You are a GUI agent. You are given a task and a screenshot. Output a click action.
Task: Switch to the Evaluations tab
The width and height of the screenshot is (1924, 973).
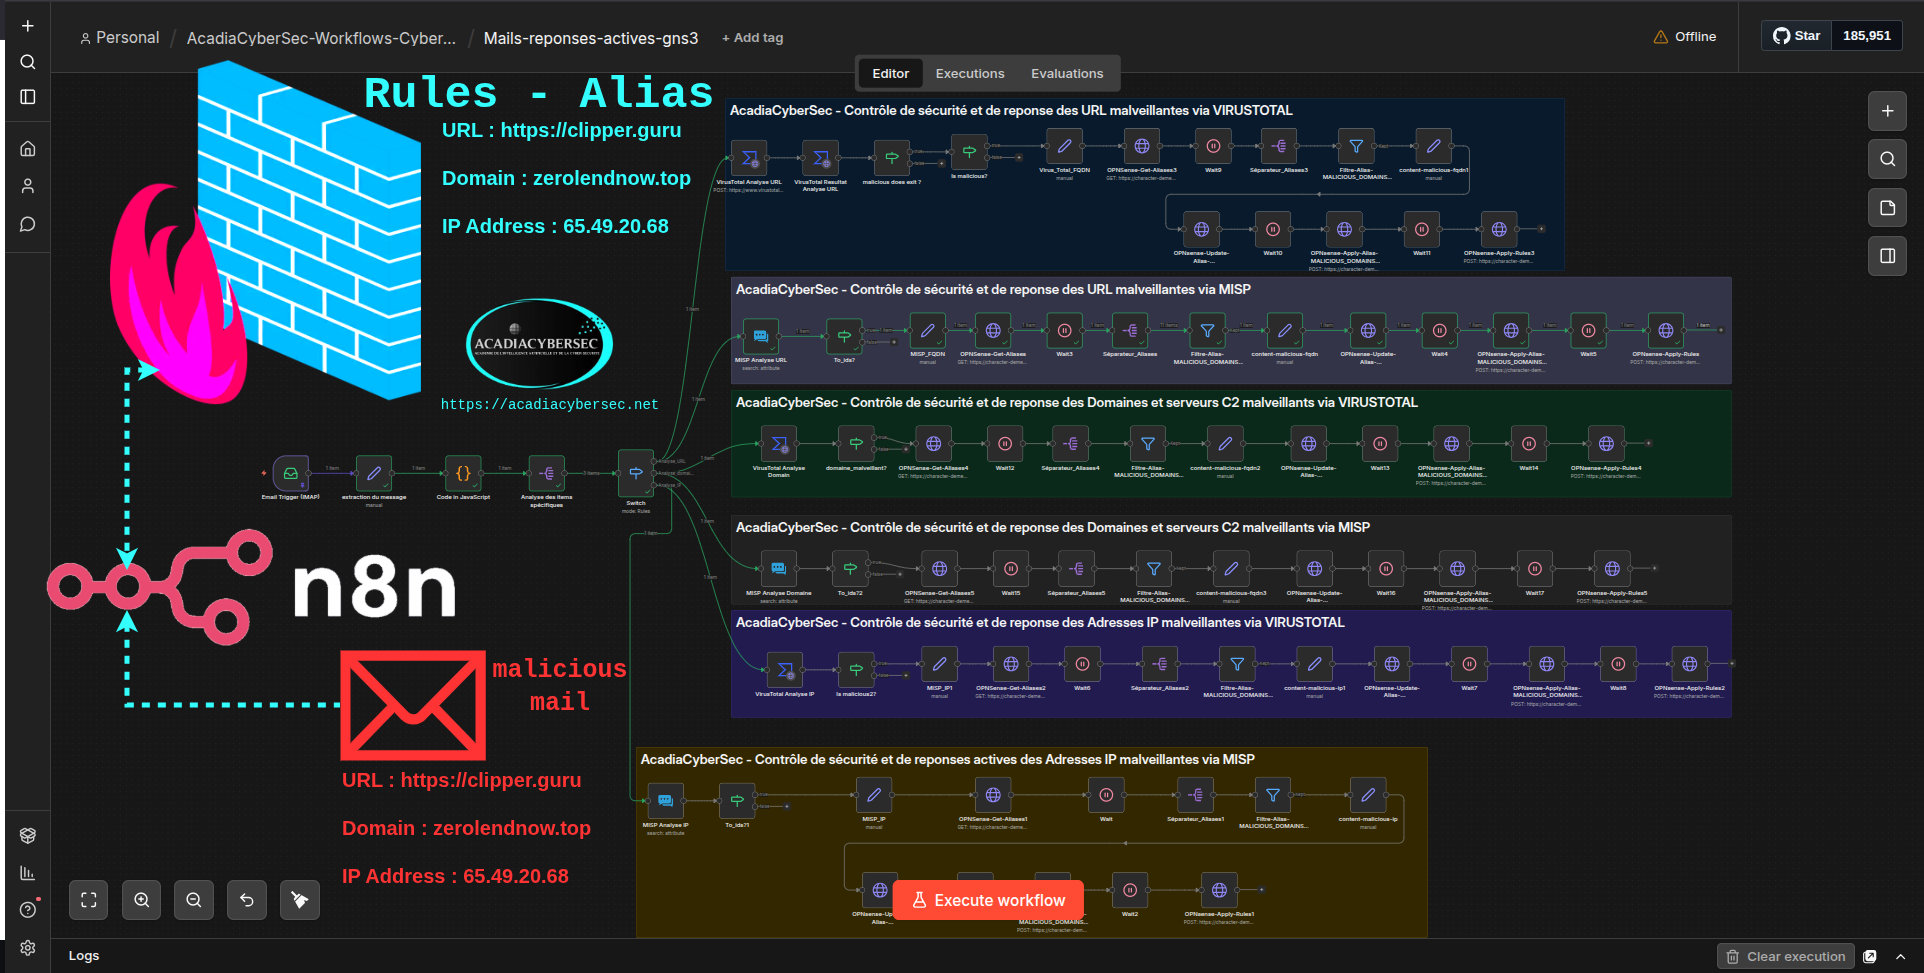click(1067, 74)
